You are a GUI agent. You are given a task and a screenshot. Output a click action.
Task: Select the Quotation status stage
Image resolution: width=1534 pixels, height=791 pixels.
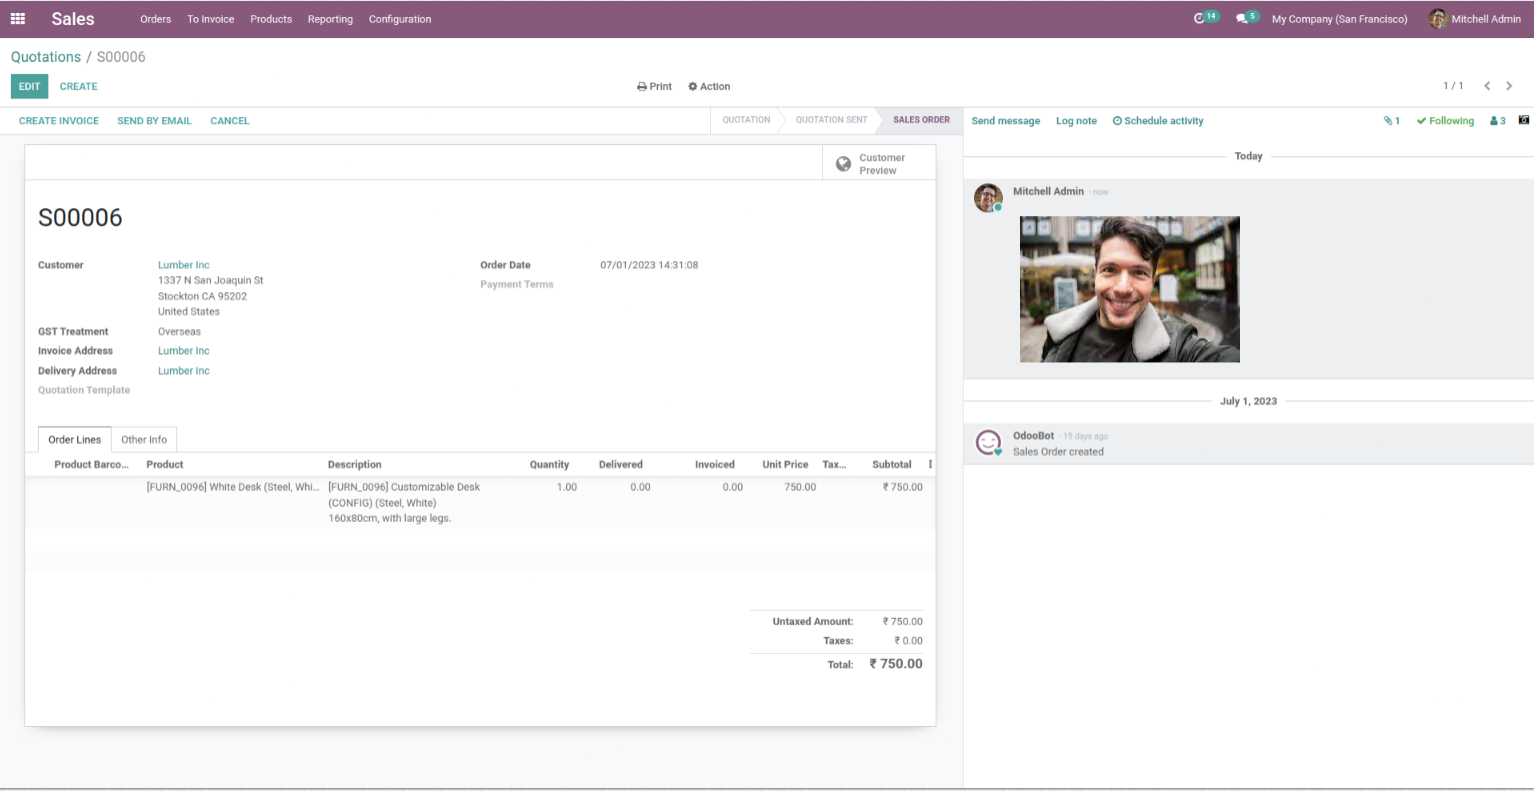746,120
